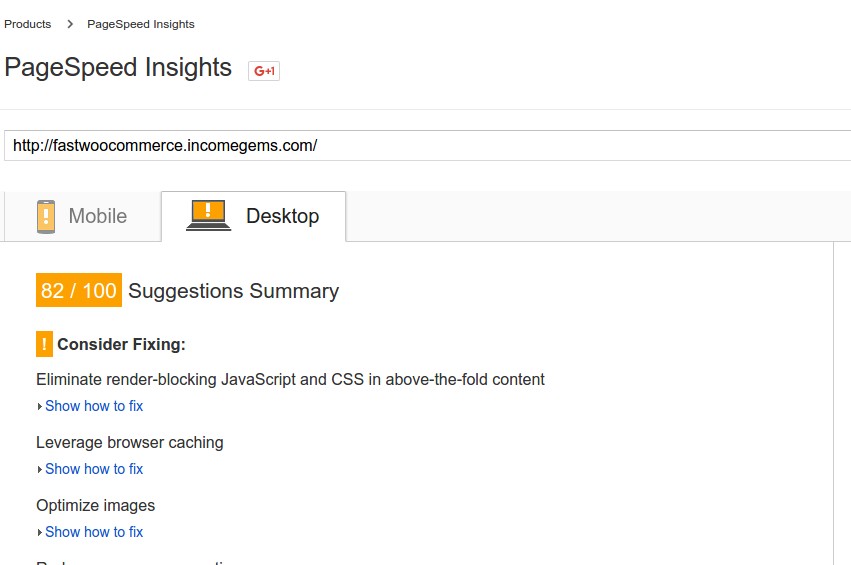Click the PageSpeed Insights page heading
The image size is (851, 565).
[x=118, y=68]
